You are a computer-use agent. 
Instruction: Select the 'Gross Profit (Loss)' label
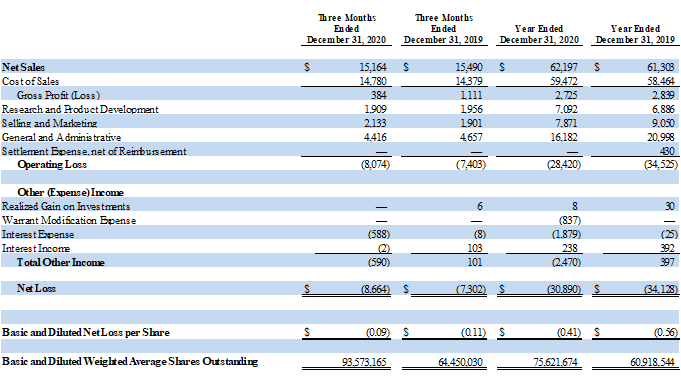pyautogui.click(x=59, y=95)
